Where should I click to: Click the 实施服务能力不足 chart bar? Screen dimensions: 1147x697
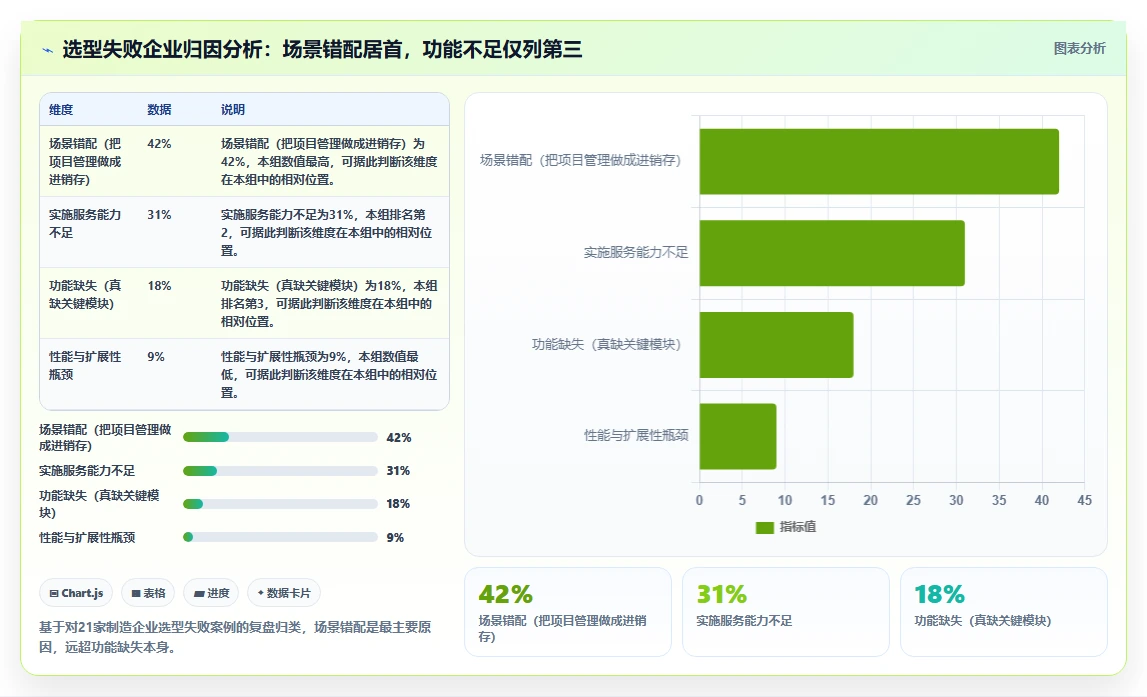[x=832, y=253]
